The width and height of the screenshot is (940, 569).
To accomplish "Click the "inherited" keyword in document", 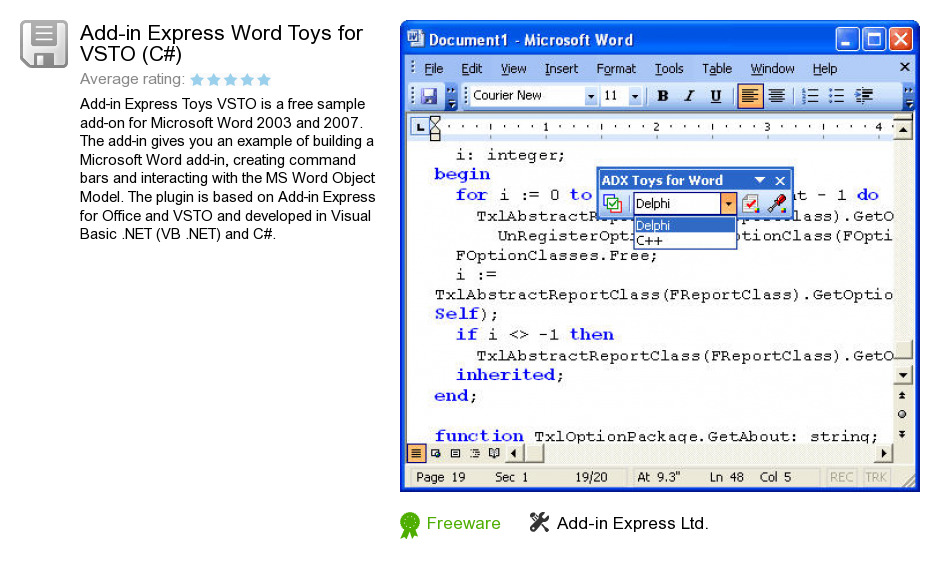I will click(505, 375).
